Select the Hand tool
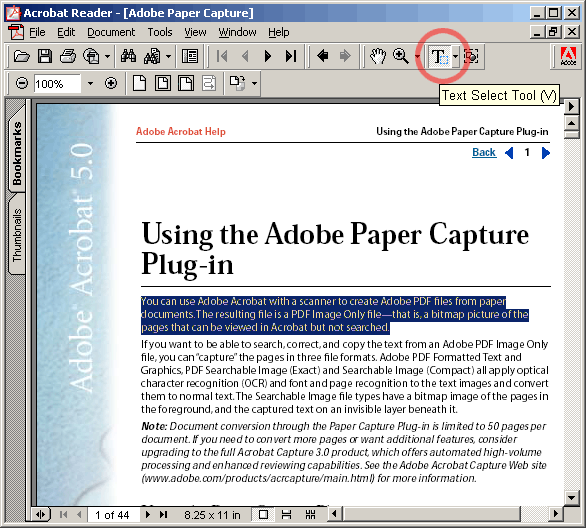Viewport: 586px width, 528px height. point(378,57)
